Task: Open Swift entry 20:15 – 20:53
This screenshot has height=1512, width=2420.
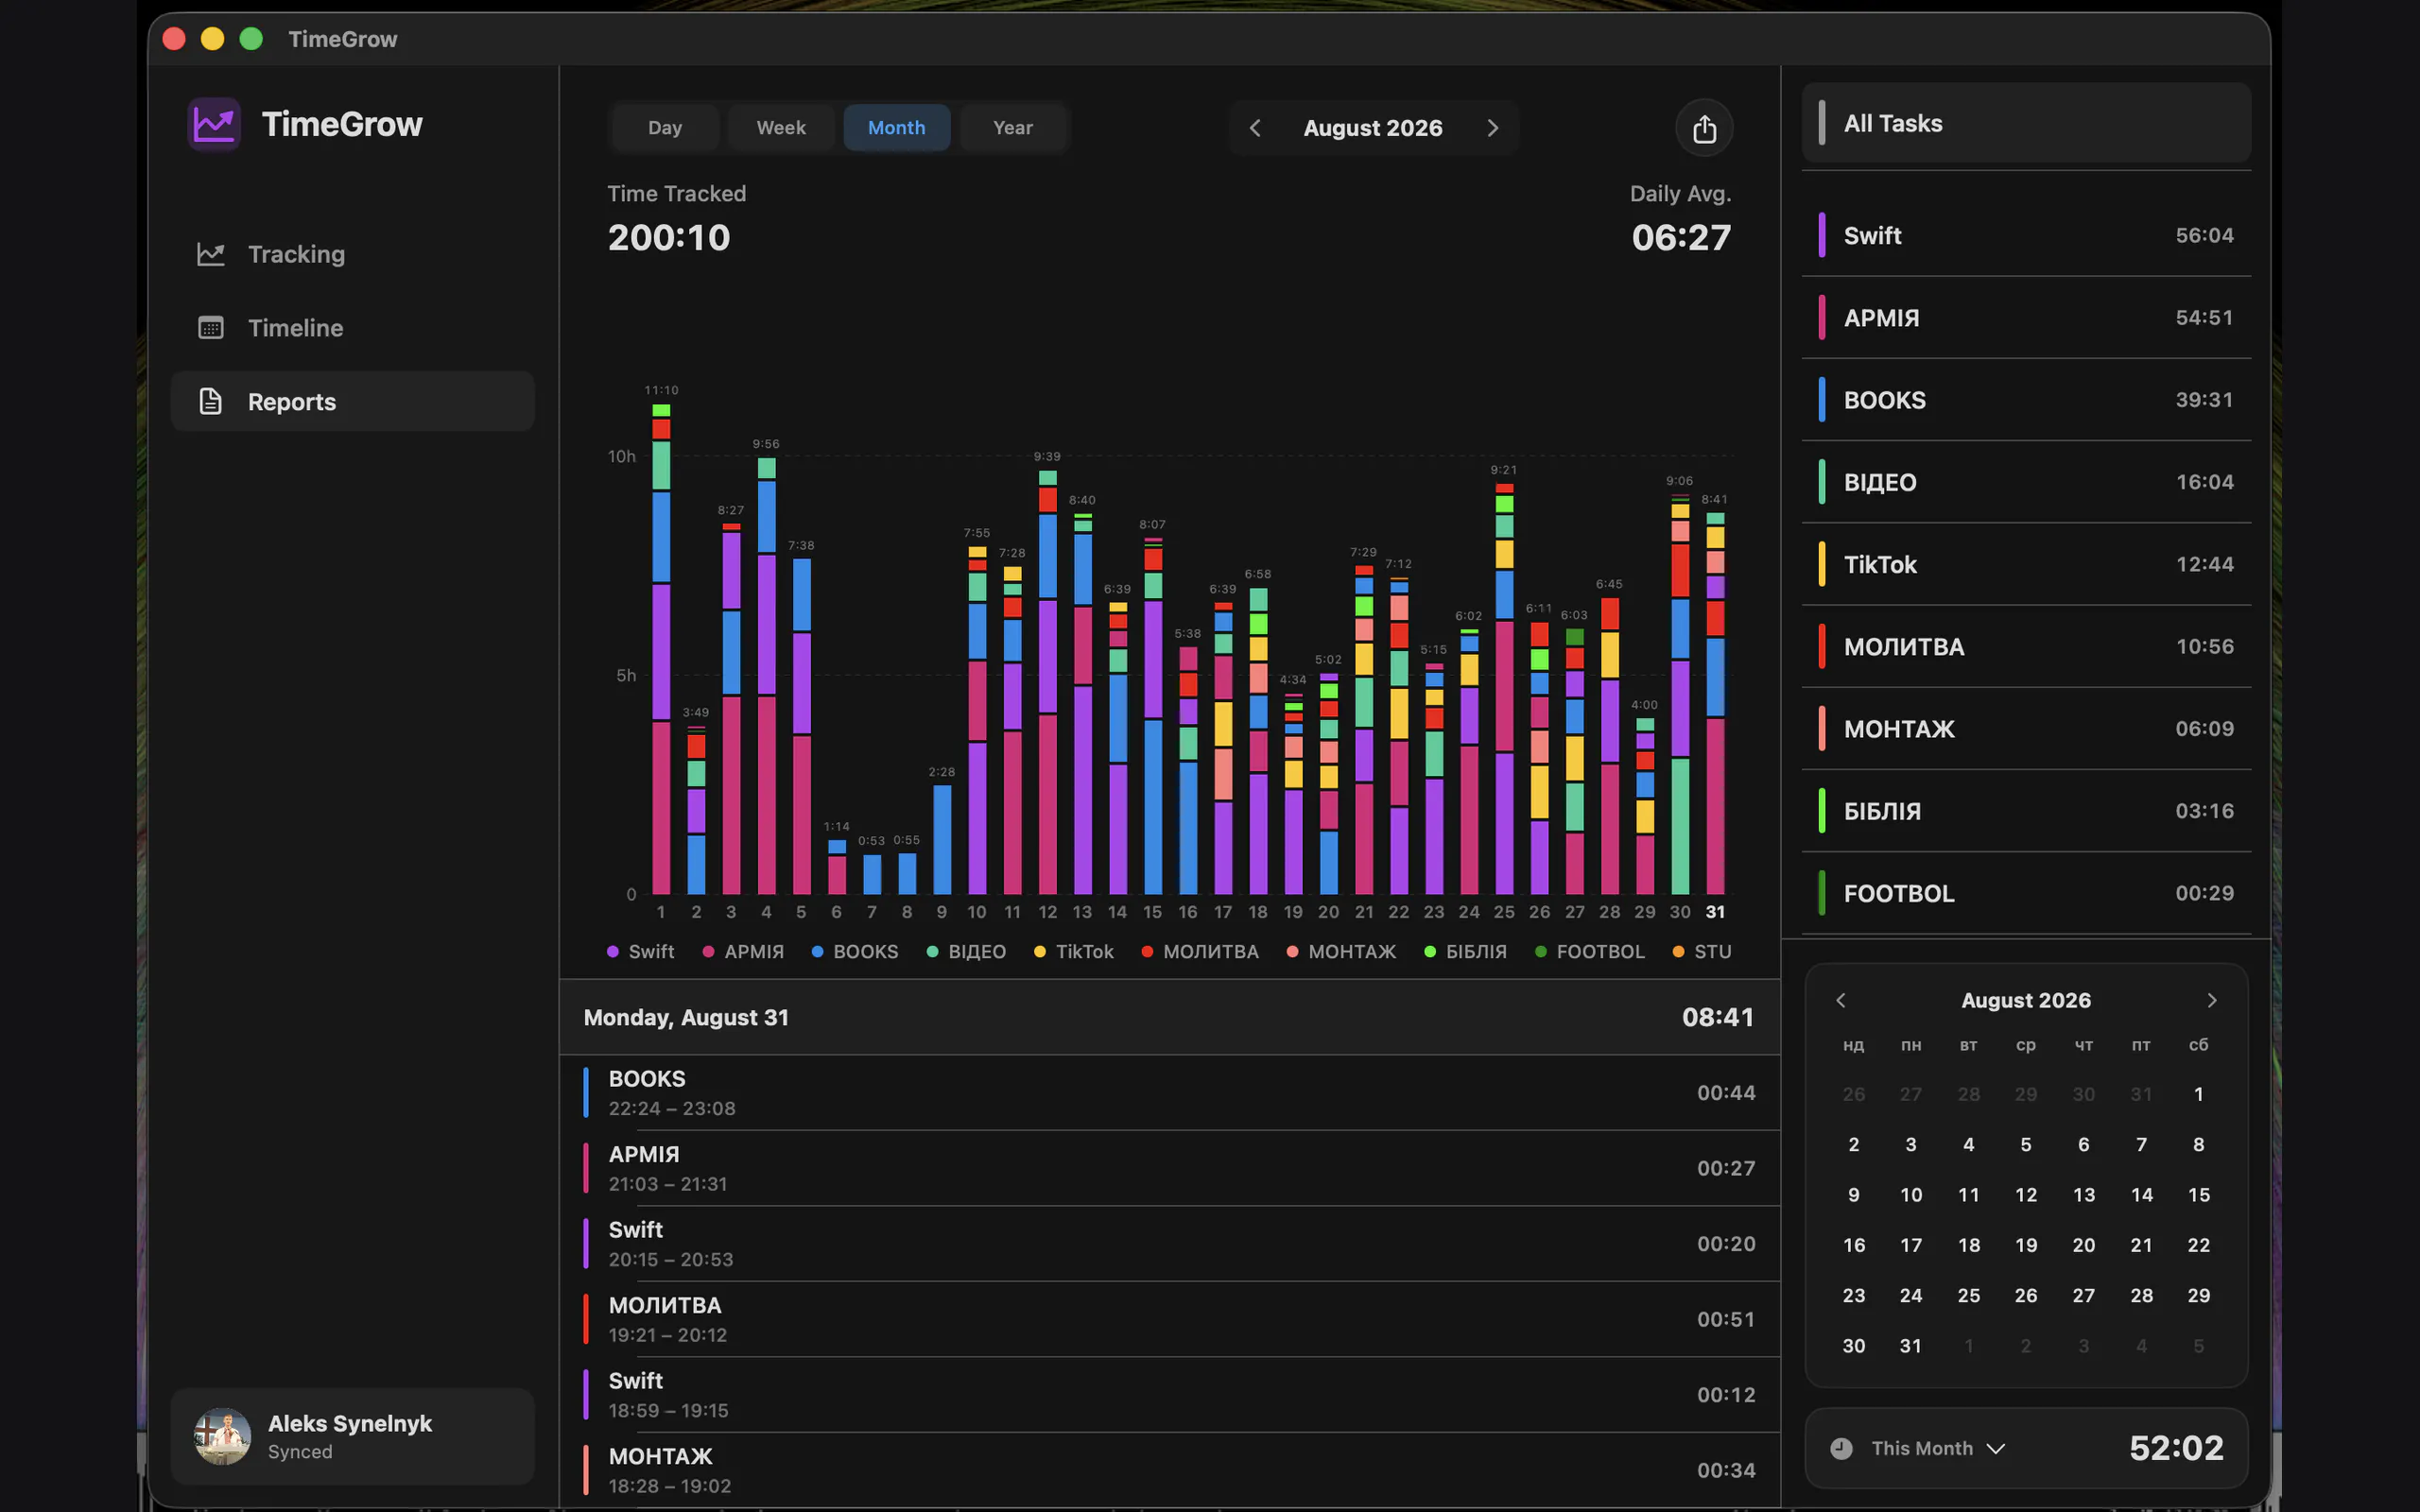Action: point(1170,1244)
